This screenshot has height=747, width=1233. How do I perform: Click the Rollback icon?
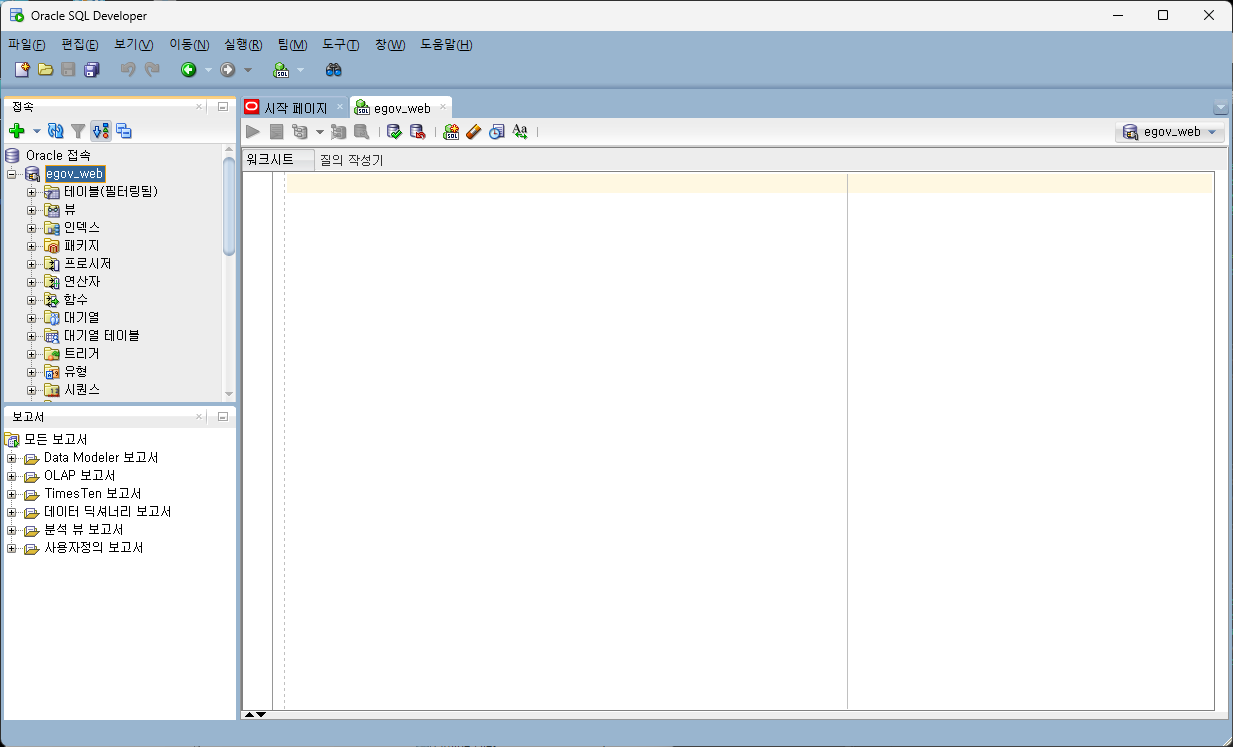click(x=418, y=132)
